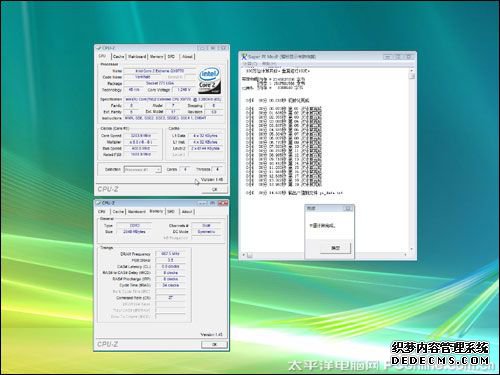Open the first menu in Super PI menu bar
The image size is (500, 375).
point(251,64)
